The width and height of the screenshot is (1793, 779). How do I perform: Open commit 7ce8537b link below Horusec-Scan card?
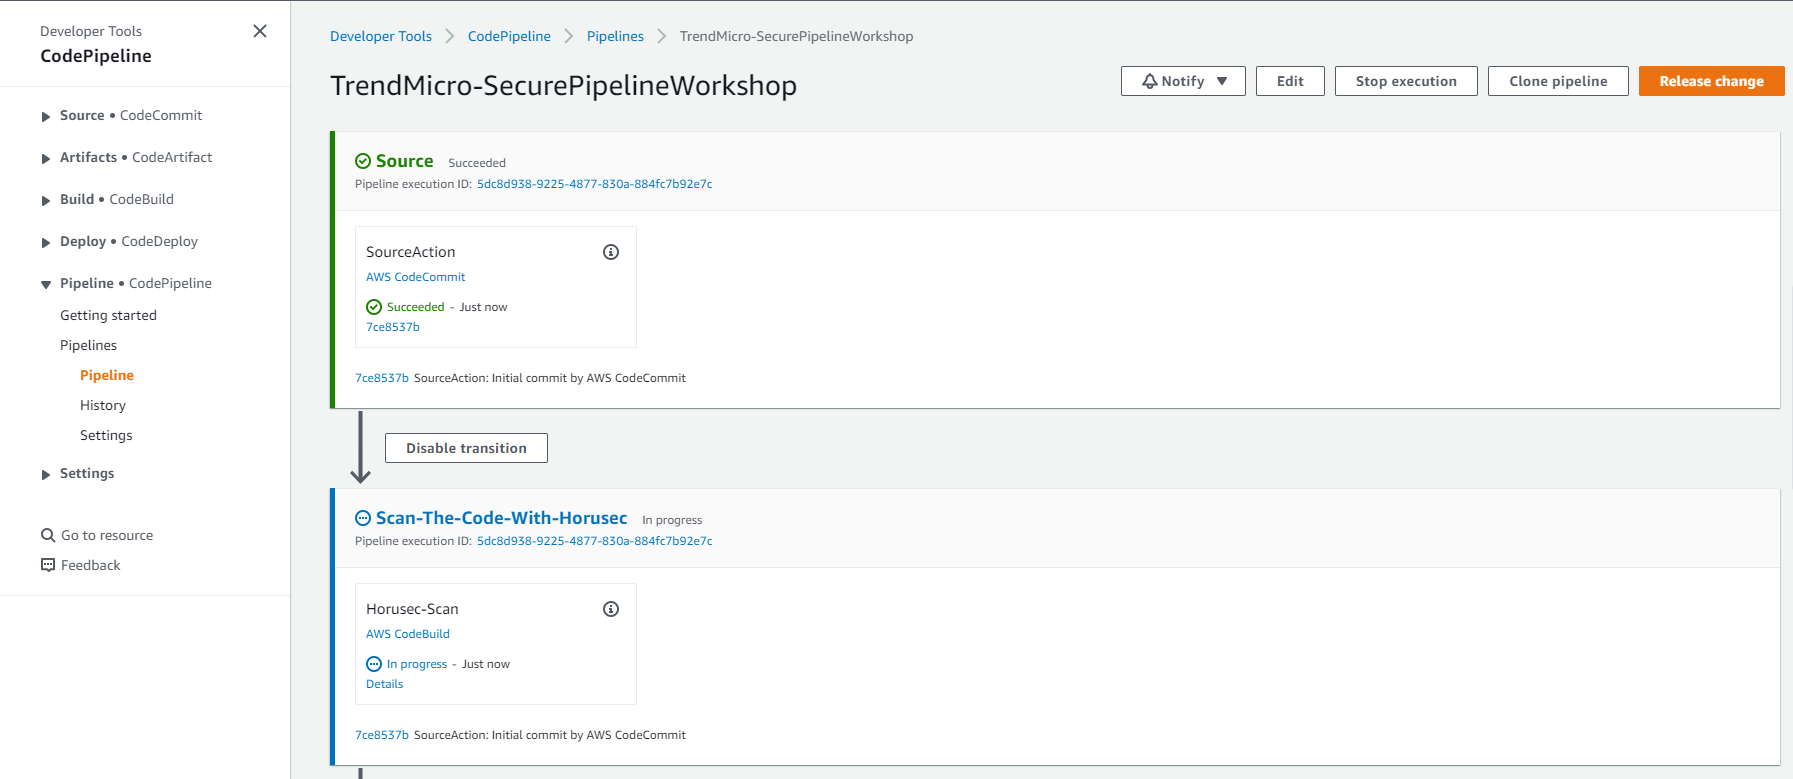click(382, 735)
